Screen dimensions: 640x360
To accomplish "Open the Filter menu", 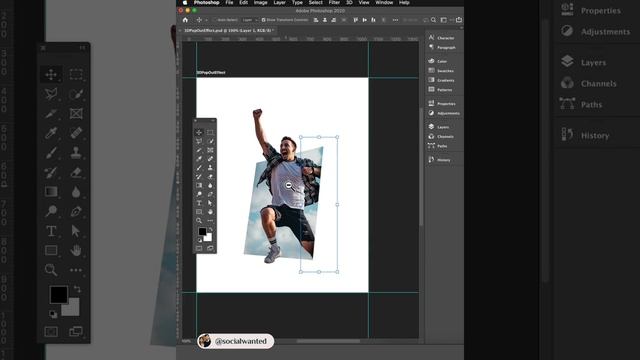I will [x=334, y=2].
